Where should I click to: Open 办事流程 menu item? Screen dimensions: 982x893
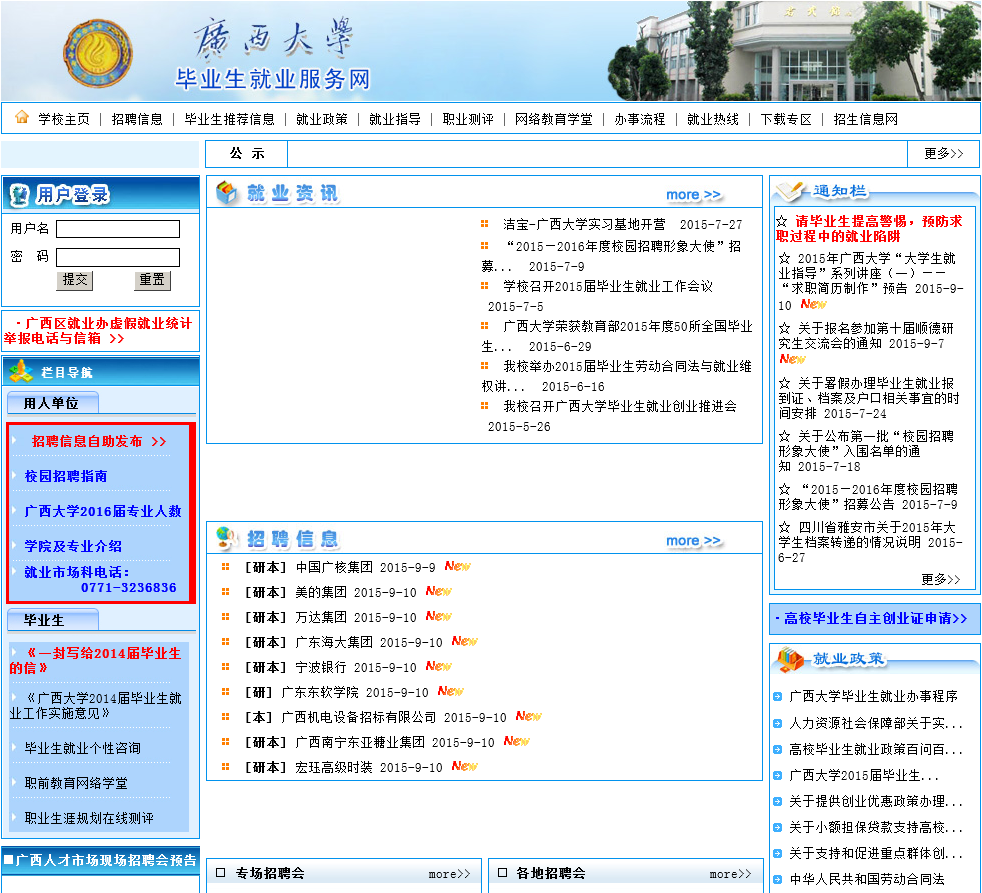639,119
